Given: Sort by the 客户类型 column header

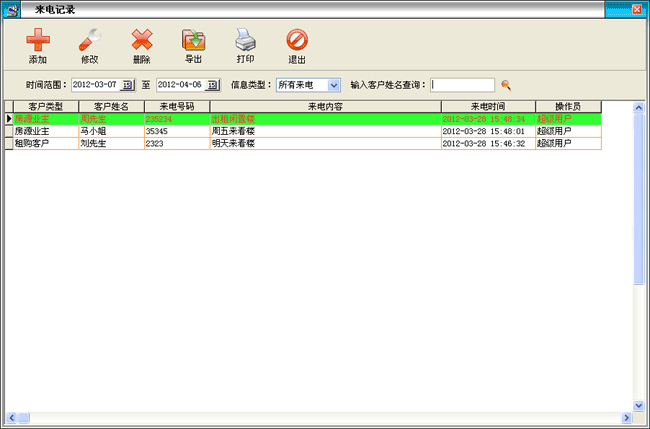Looking at the screenshot, I should [x=45, y=106].
